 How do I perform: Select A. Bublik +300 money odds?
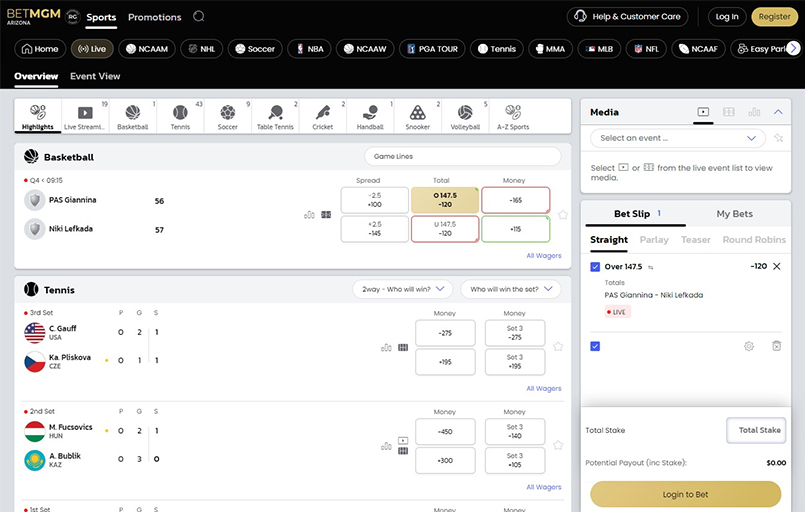445,460
